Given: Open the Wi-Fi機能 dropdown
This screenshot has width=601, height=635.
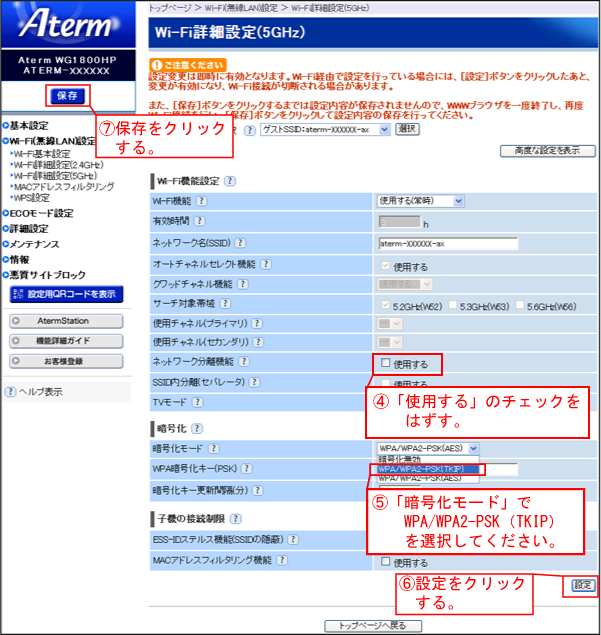Looking at the screenshot, I should (x=420, y=201).
